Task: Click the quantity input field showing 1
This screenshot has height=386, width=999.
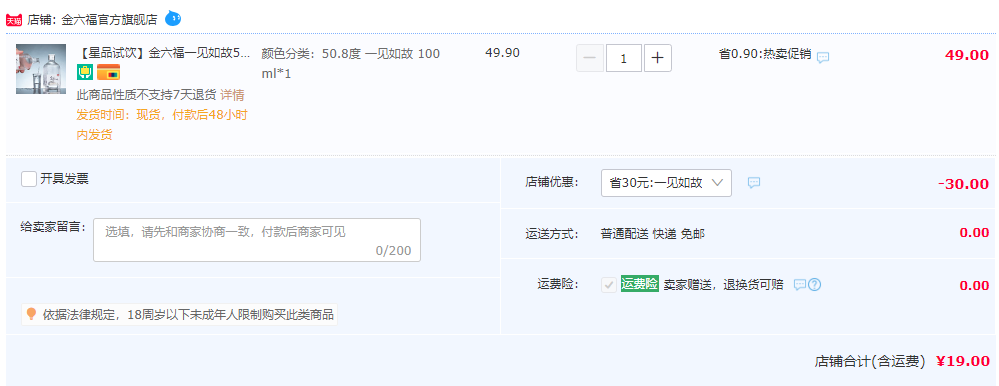Action: (624, 59)
